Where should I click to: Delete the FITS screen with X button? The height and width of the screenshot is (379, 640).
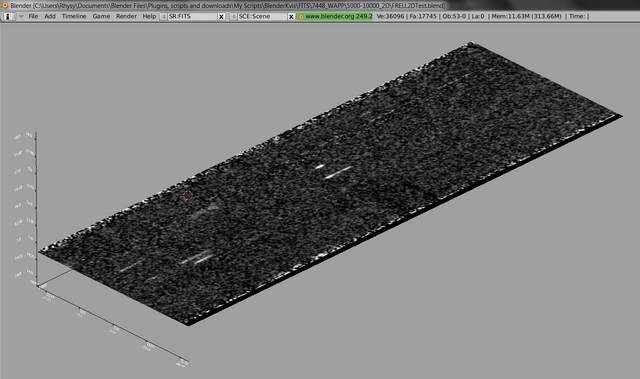pyautogui.click(x=221, y=17)
